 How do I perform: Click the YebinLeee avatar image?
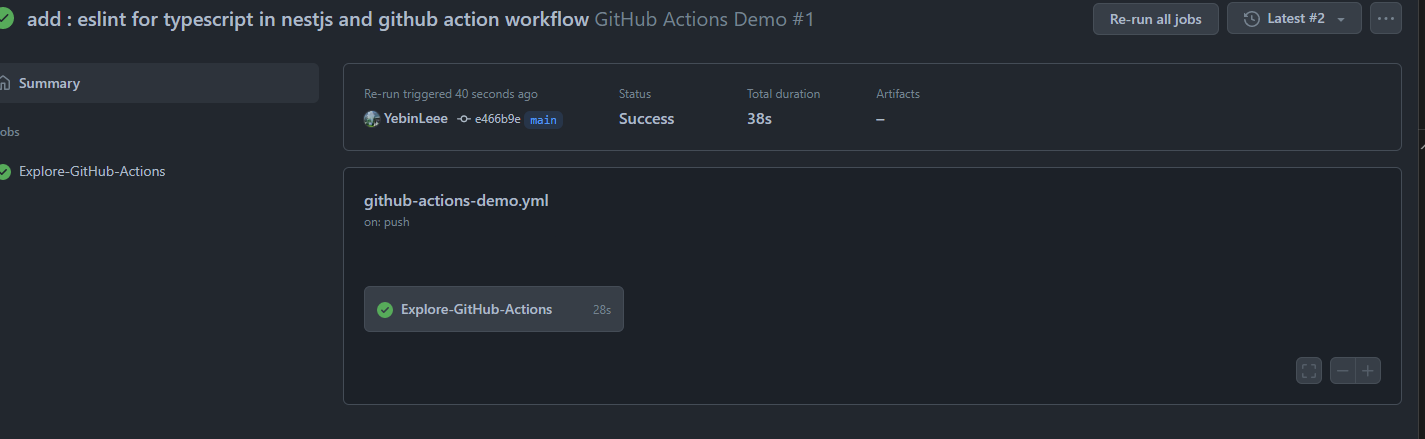tap(372, 119)
